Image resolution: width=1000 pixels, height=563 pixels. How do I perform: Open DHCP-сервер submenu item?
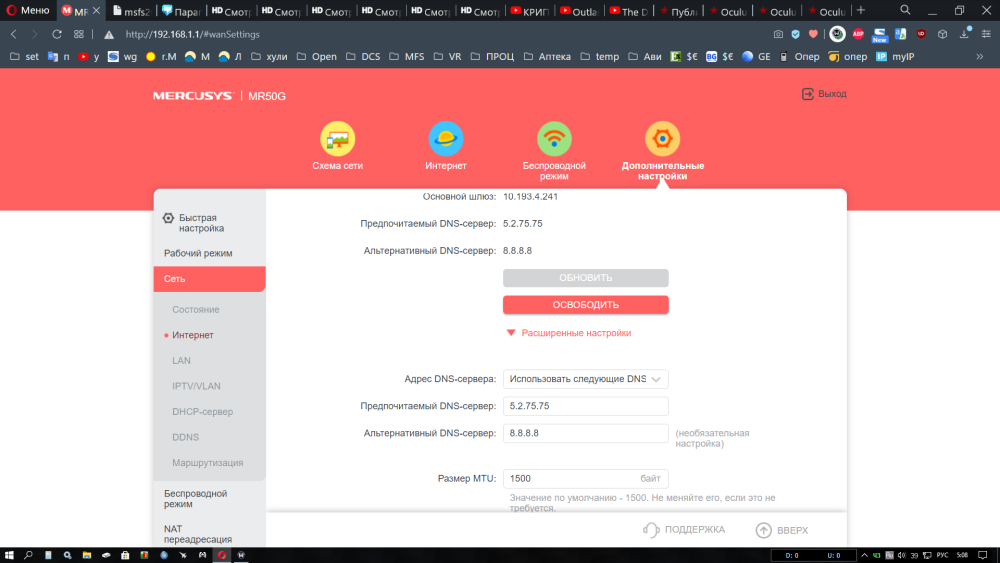click(x=202, y=411)
